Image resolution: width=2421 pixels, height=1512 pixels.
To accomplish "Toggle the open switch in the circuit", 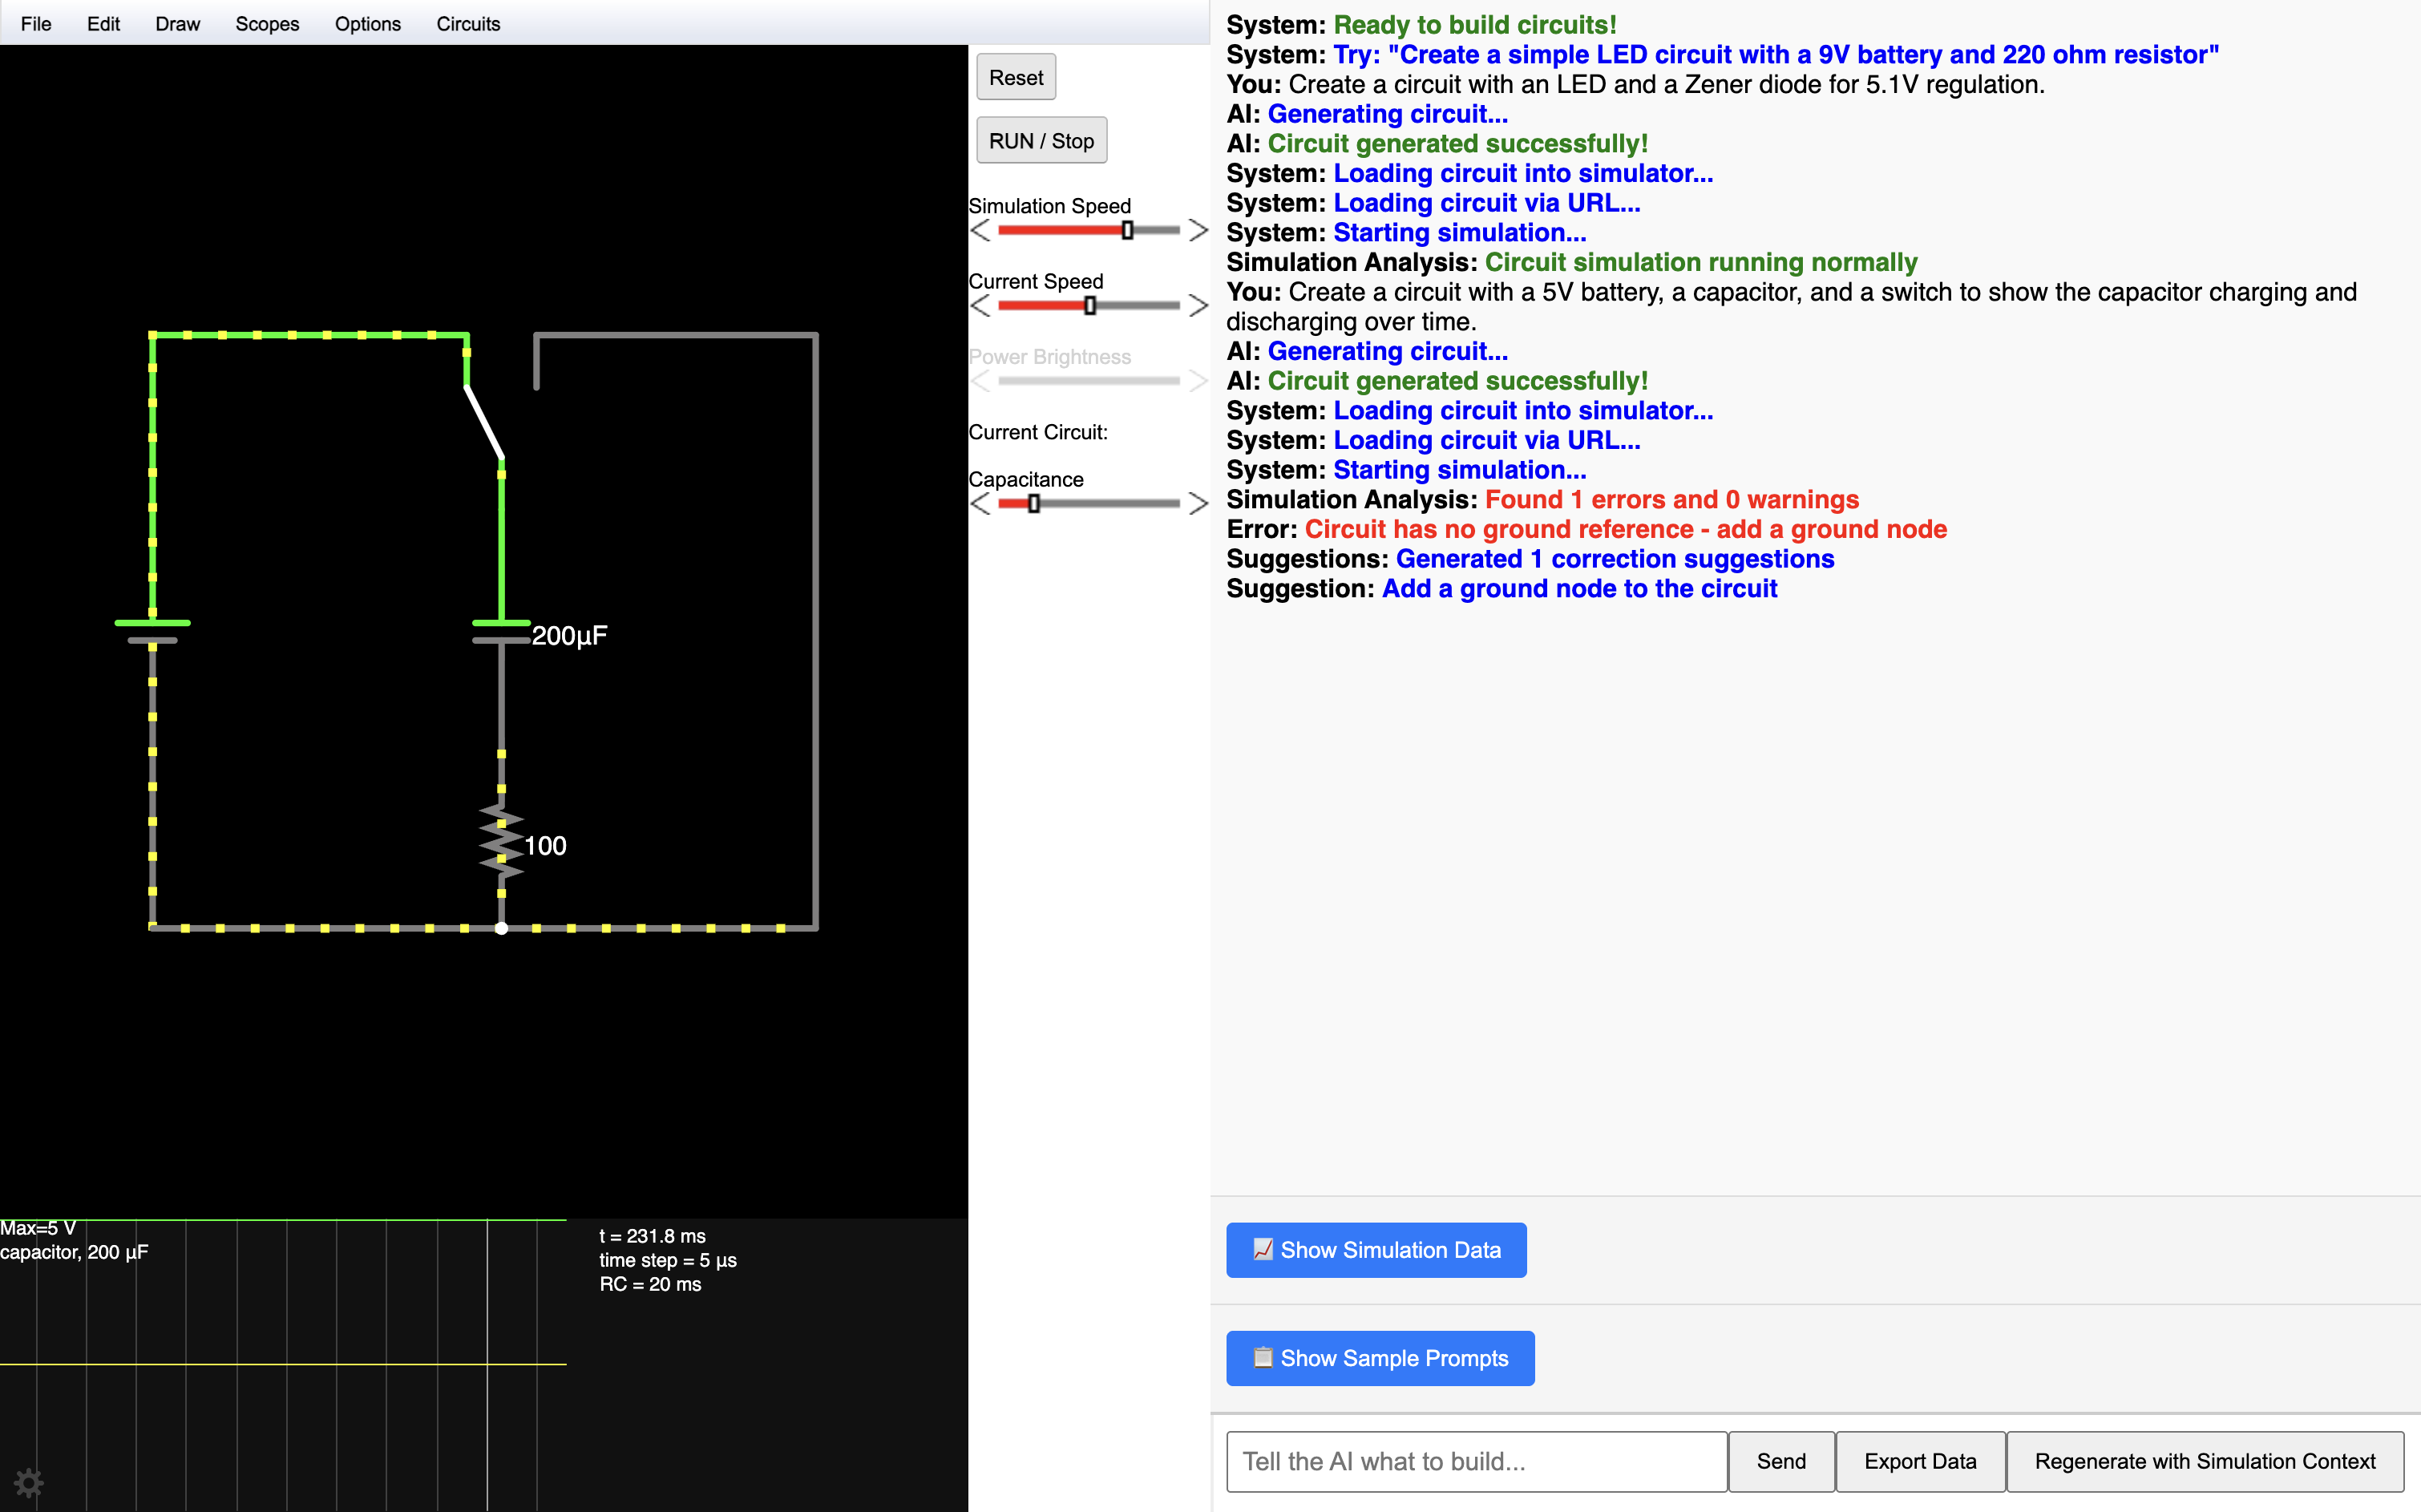I will (x=484, y=422).
